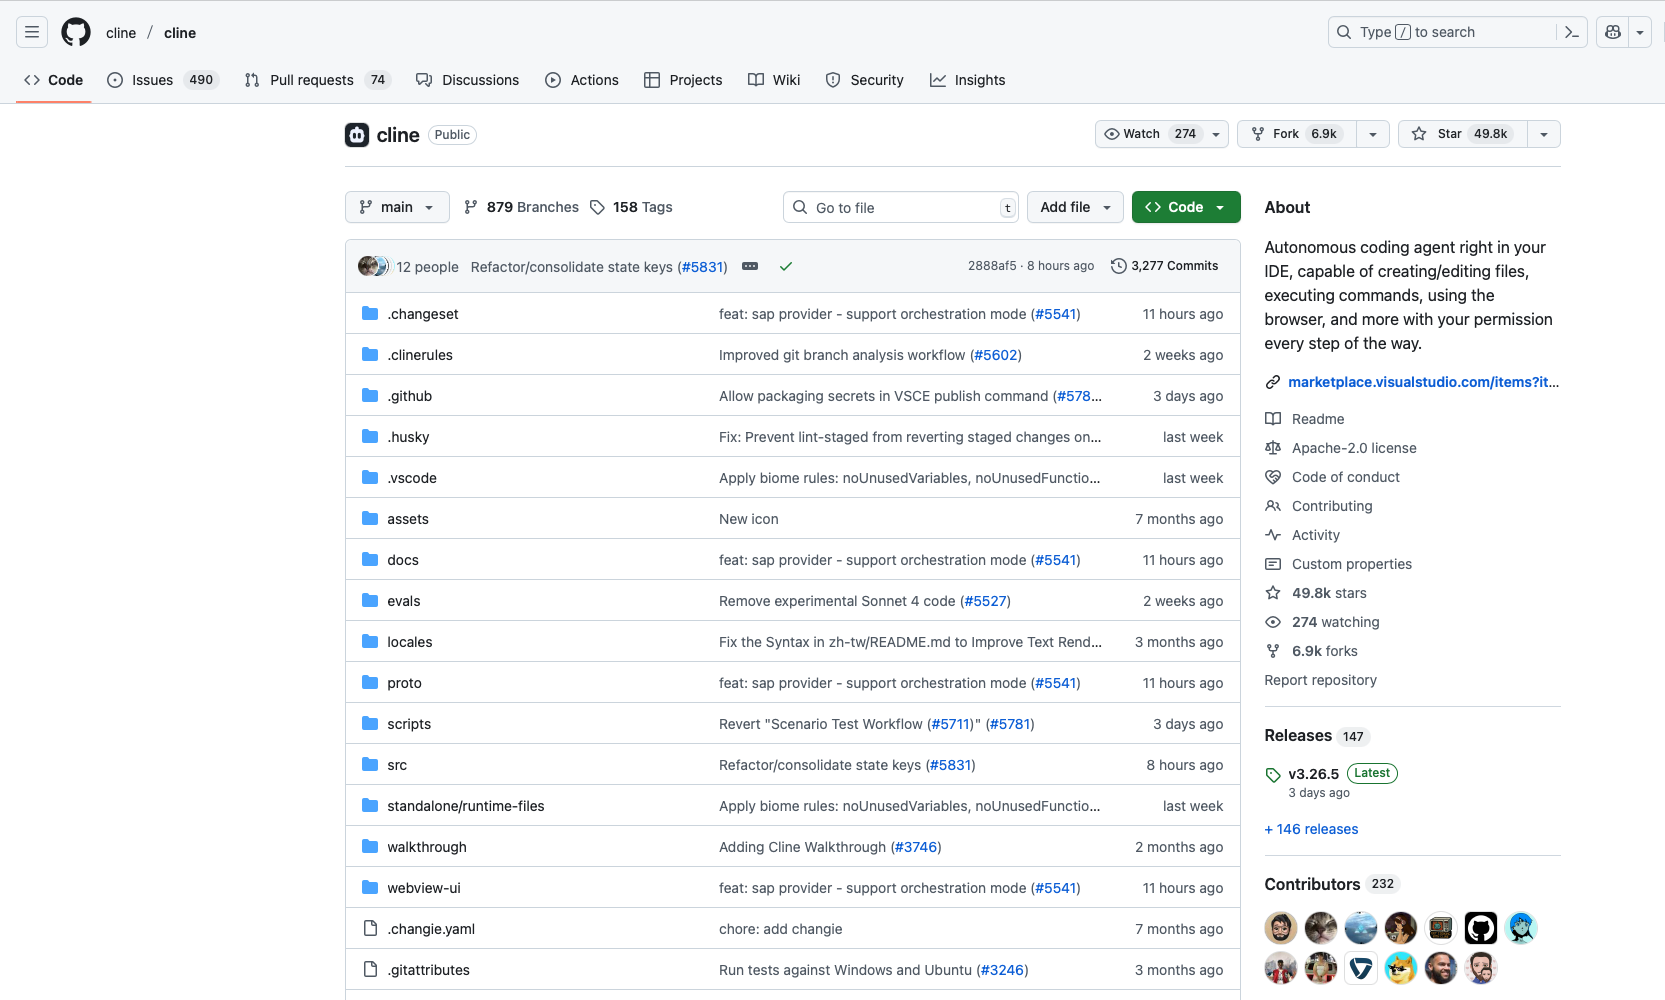Image resolution: width=1665 pixels, height=1000 pixels.
Task: Open the marketplace.visualstudio.com link
Action: [1423, 382]
